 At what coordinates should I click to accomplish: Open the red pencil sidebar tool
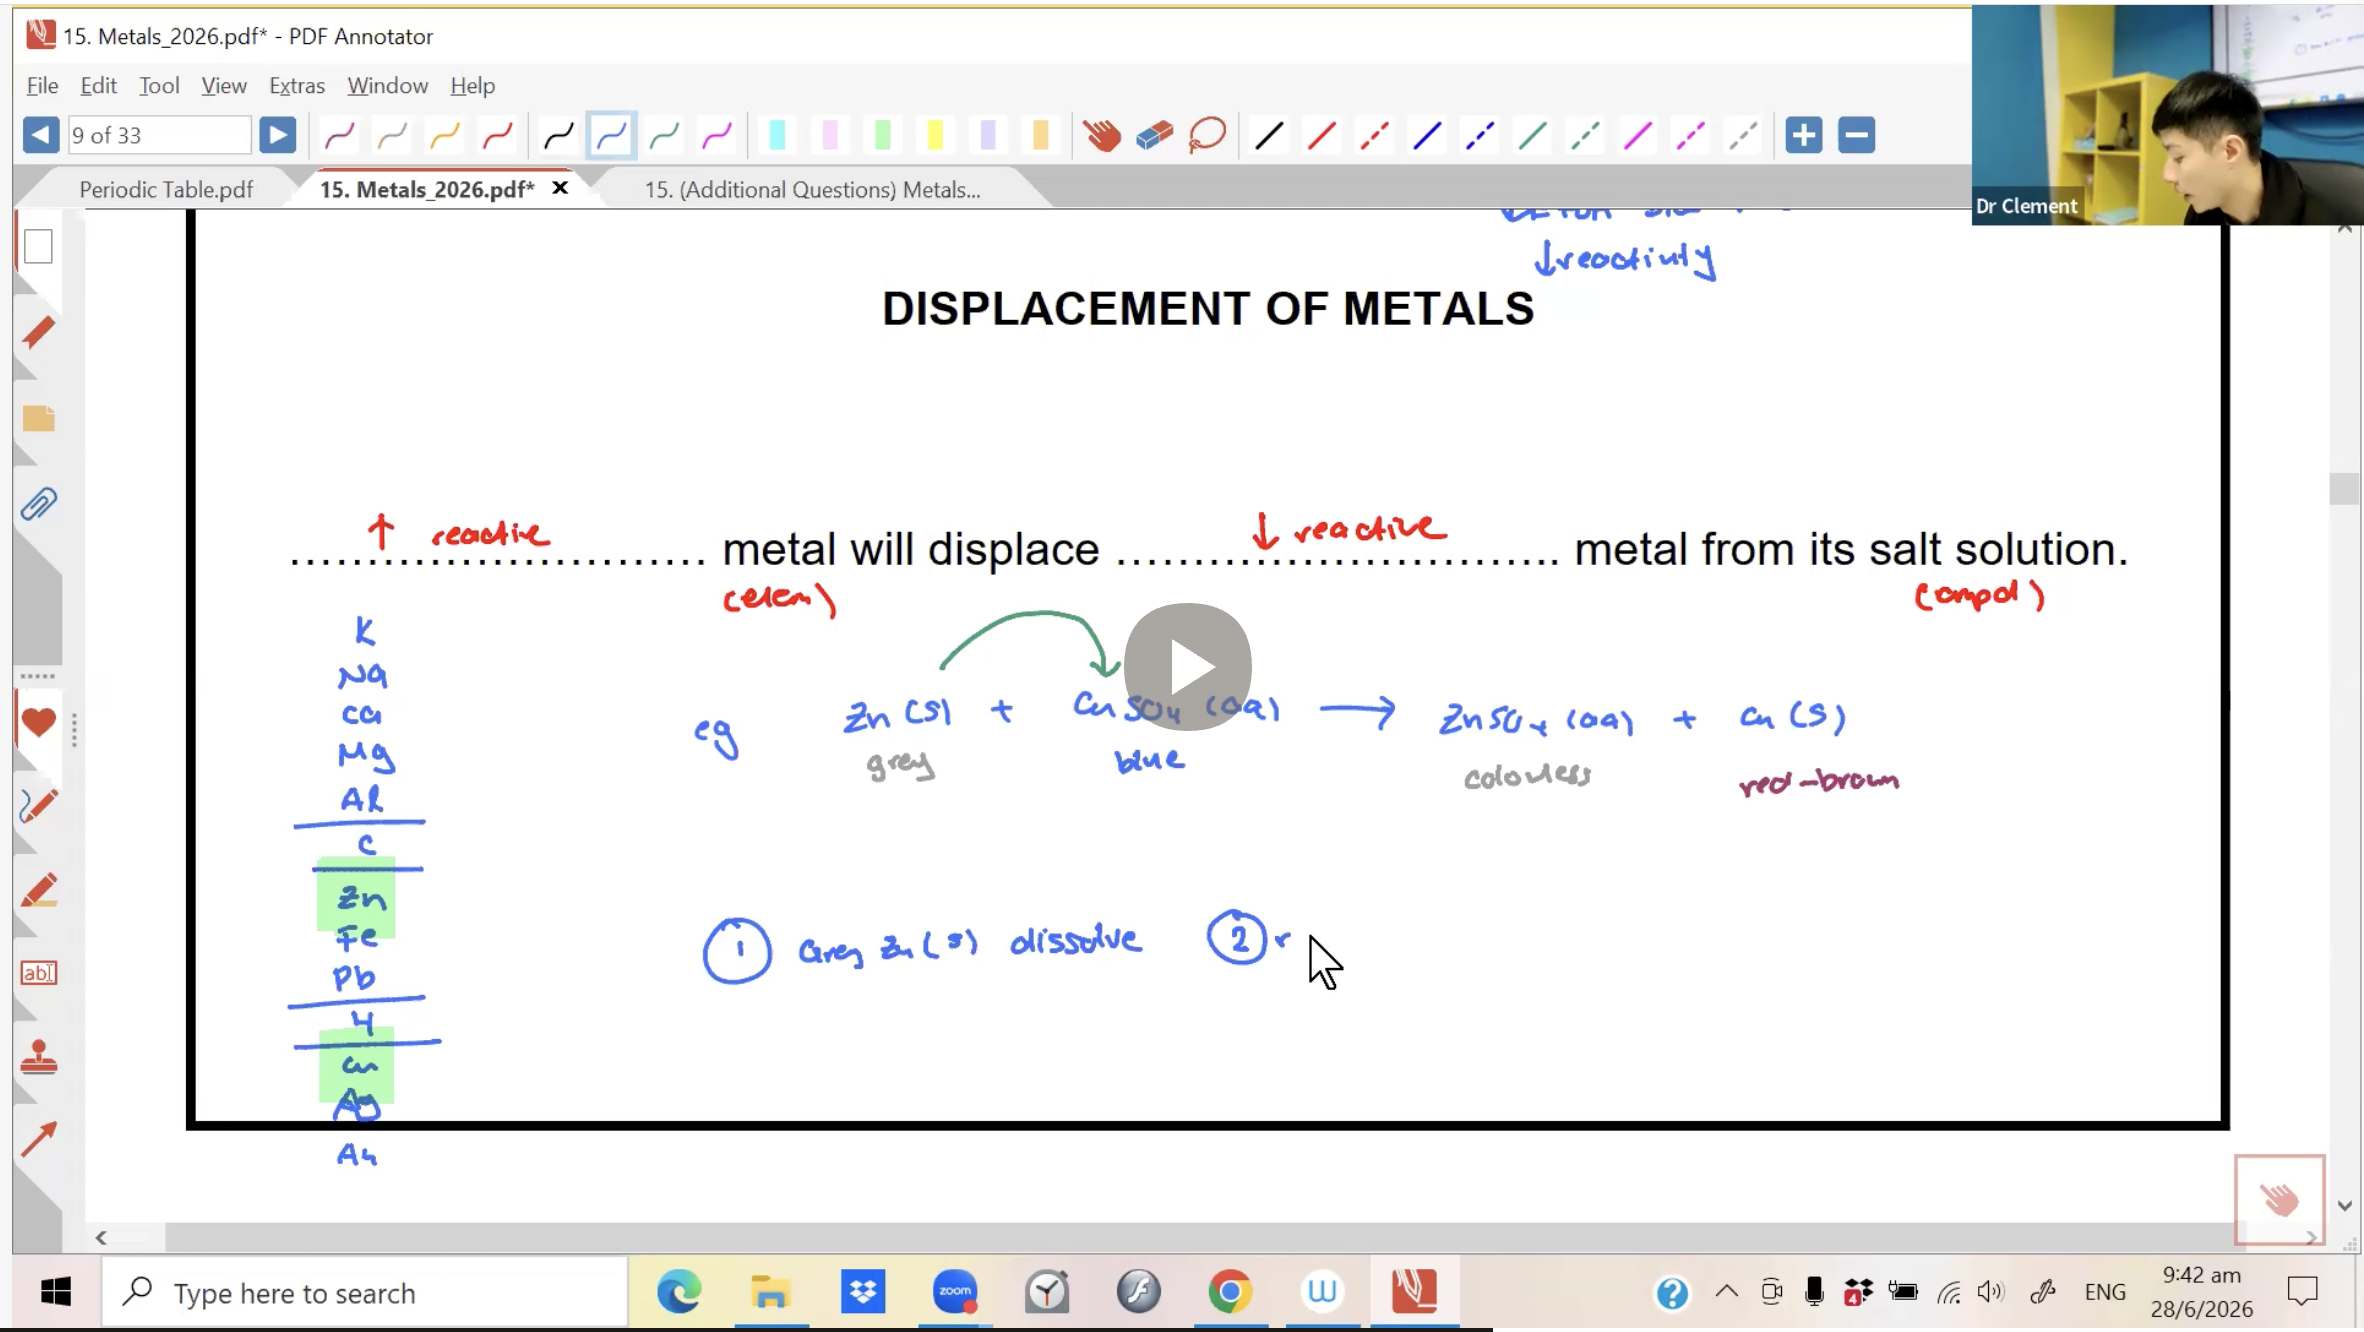pyautogui.click(x=38, y=332)
